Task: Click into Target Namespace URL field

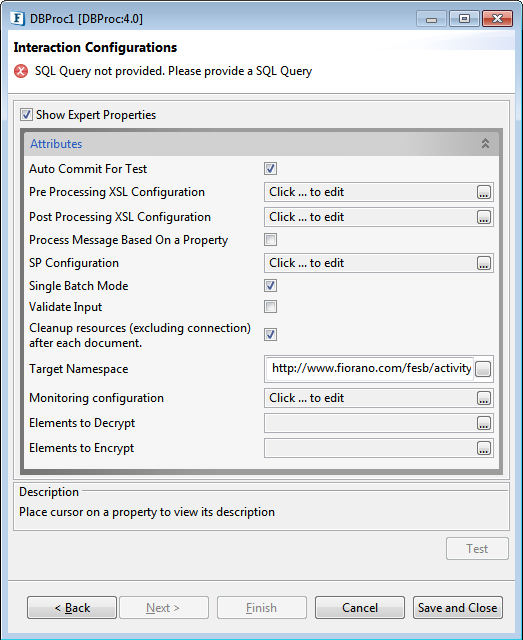Action: 370,369
